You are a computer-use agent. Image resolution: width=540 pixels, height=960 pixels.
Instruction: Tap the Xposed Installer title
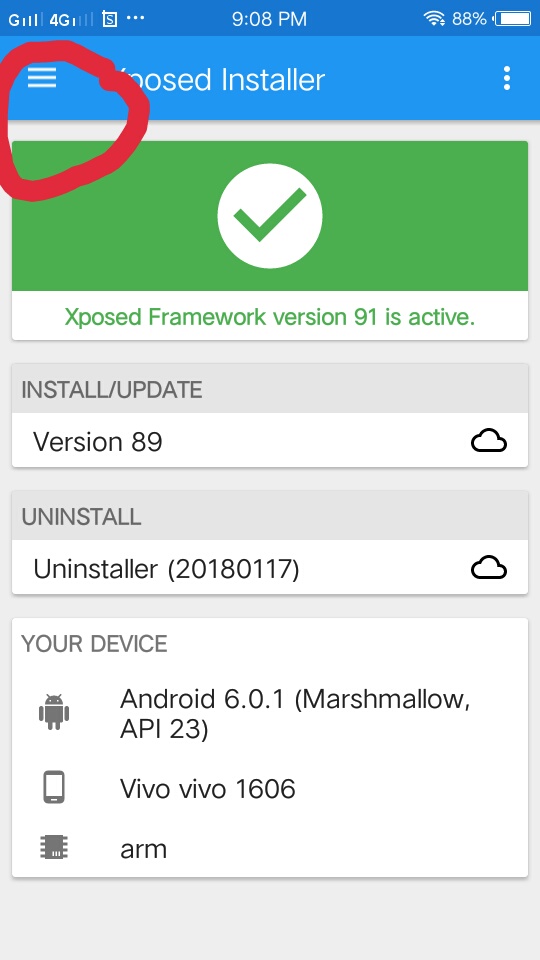tap(219, 80)
